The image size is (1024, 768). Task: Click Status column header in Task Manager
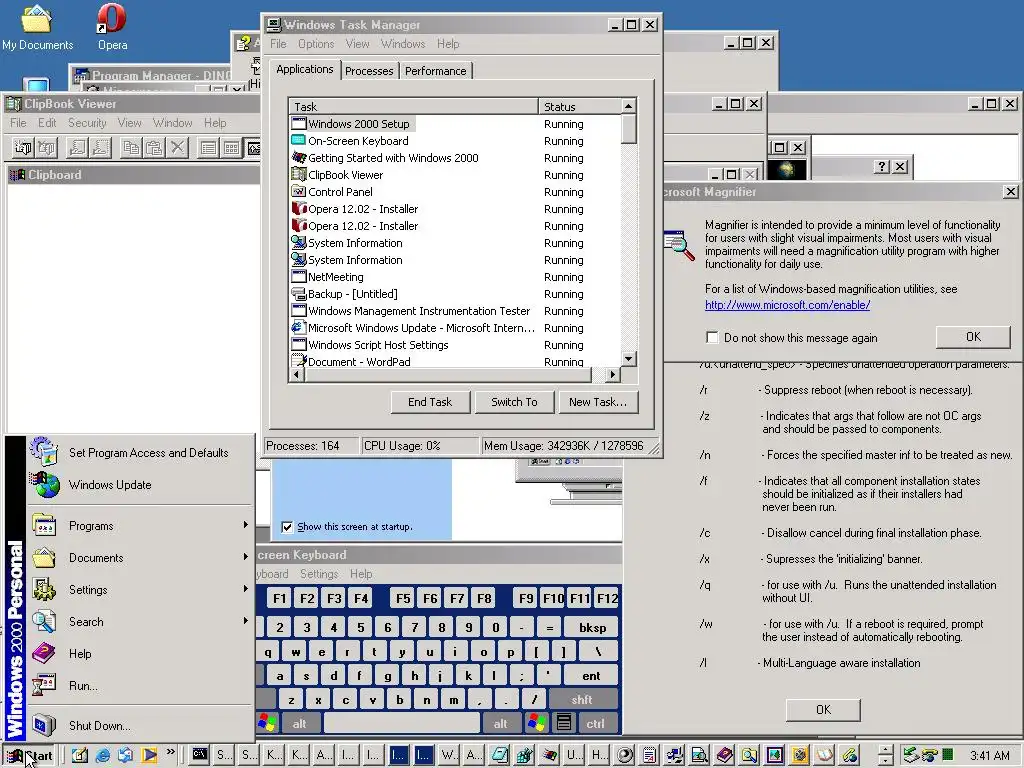click(x=579, y=106)
